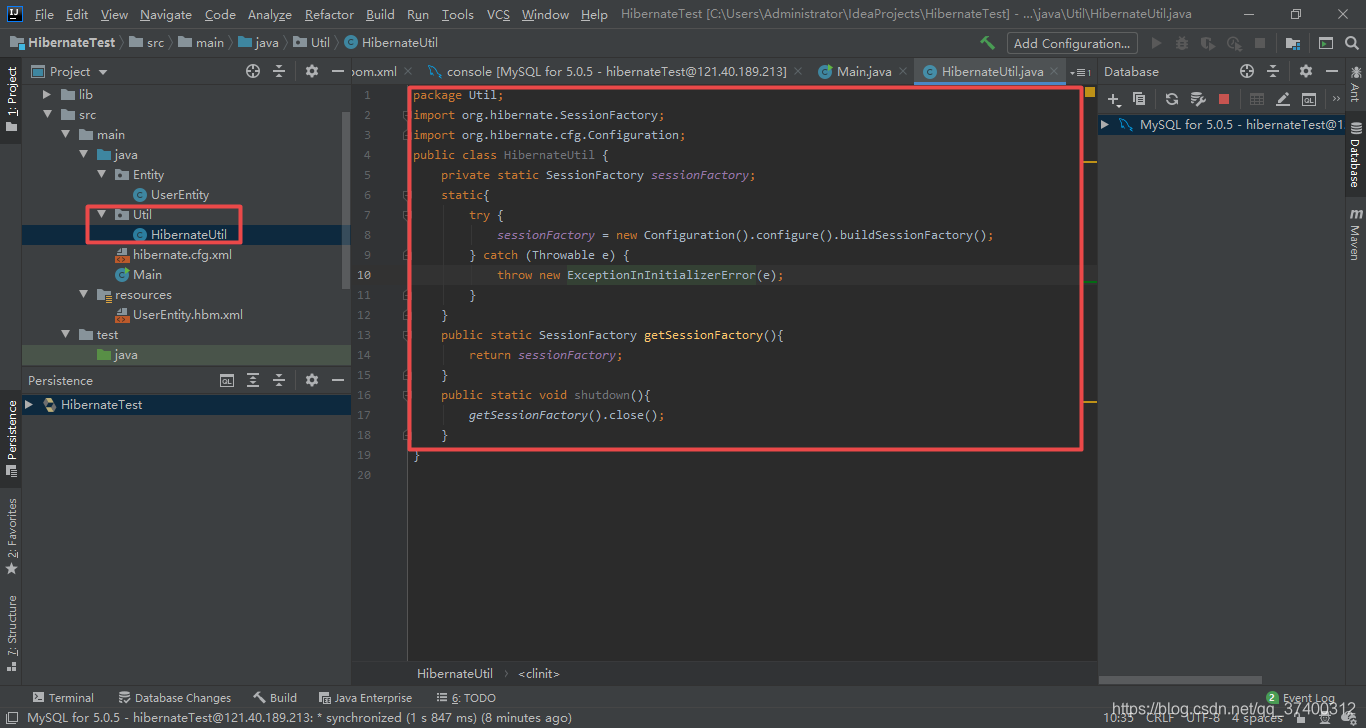Viewport: 1366px width, 728px height.
Task: Click the QL console icon in Persistence panel
Action: pos(227,380)
